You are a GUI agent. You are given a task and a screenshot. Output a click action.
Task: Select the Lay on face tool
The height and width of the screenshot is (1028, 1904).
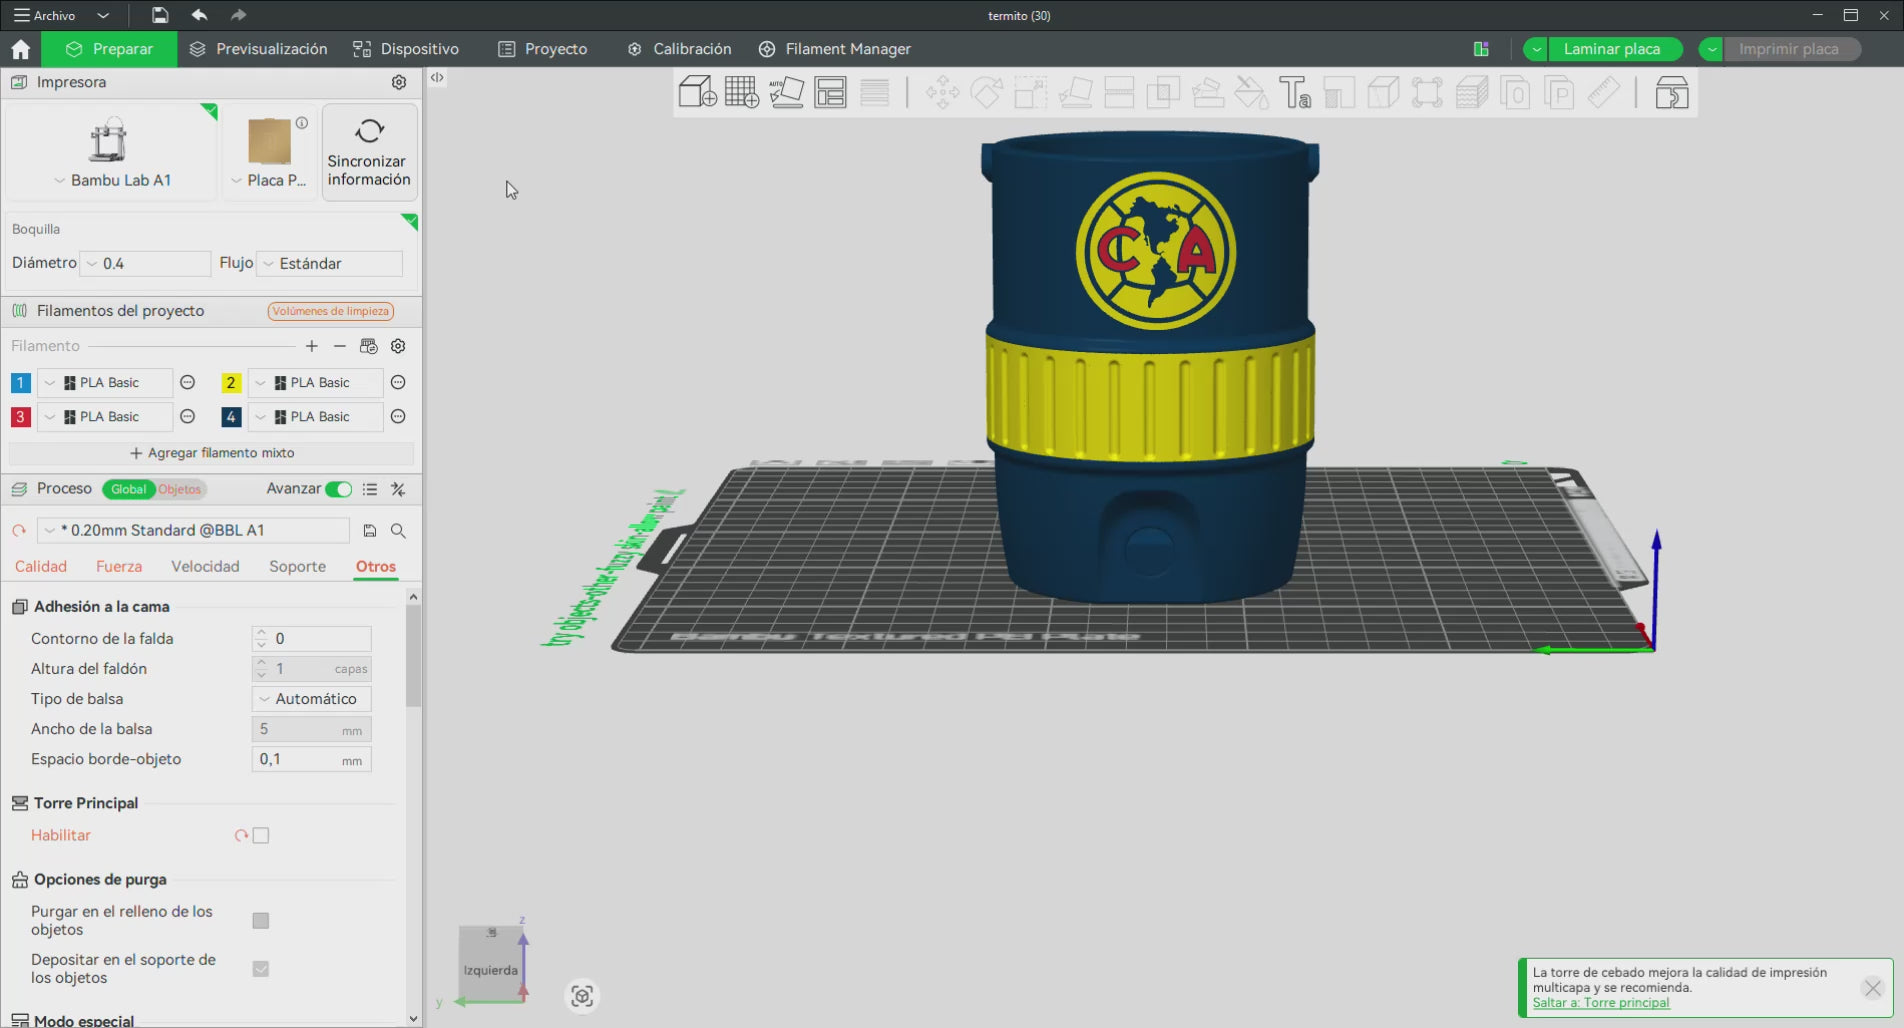pyautogui.click(x=1075, y=93)
